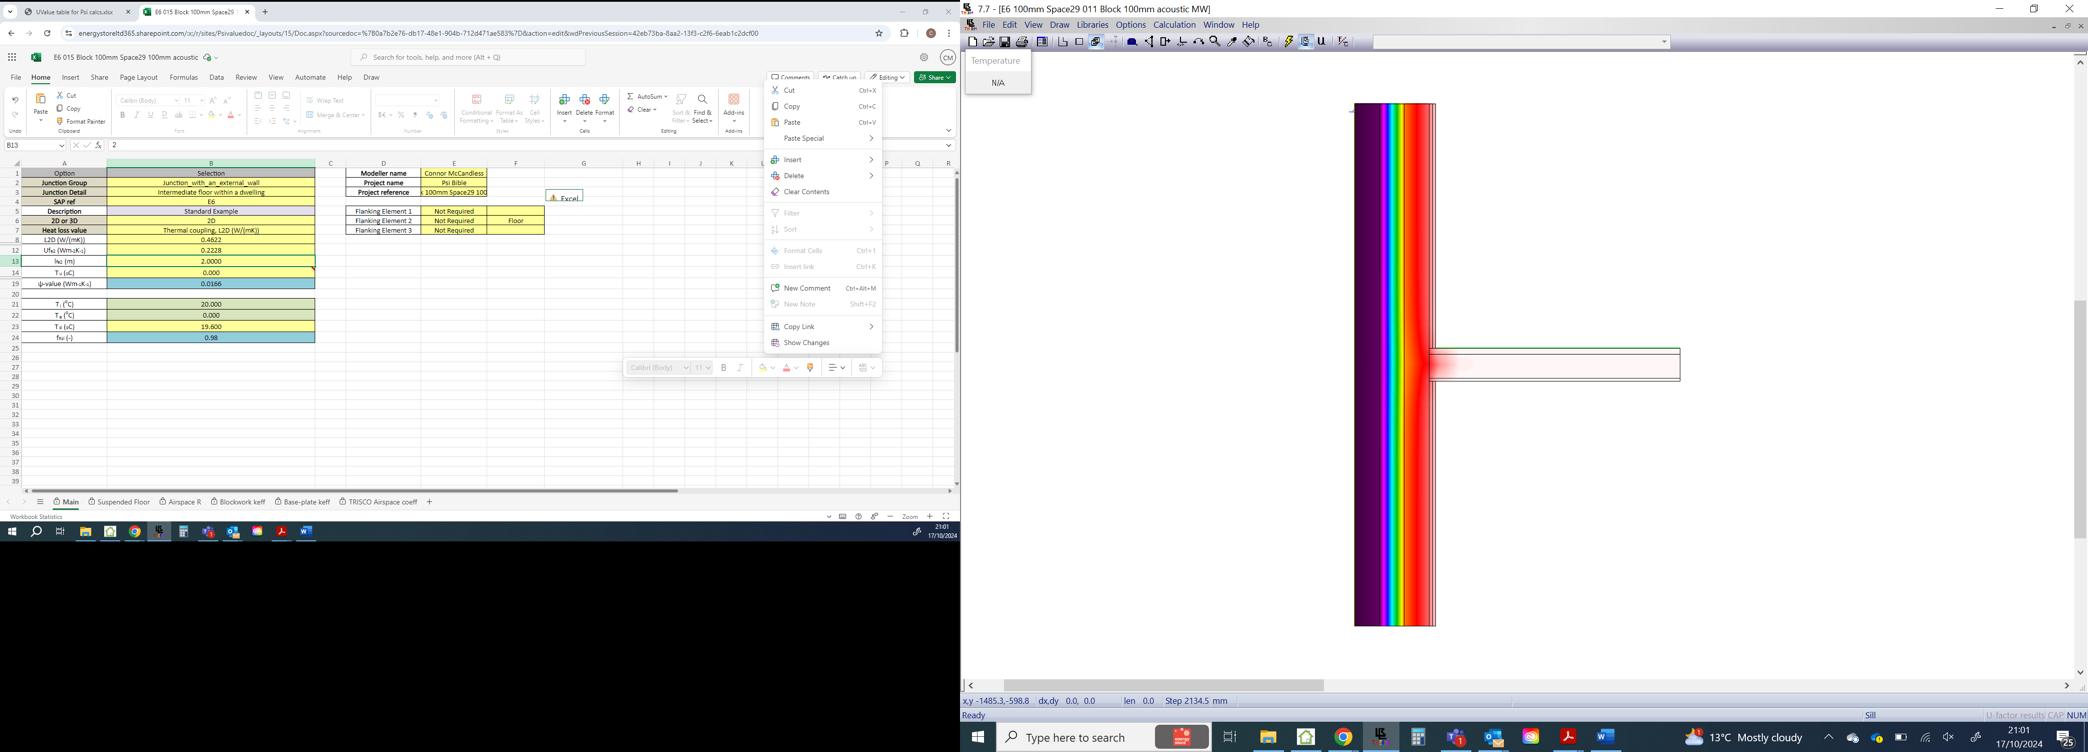Expand the AutoSum dropdown in Excel
The image size is (2088, 752).
pyautogui.click(x=666, y=97)
